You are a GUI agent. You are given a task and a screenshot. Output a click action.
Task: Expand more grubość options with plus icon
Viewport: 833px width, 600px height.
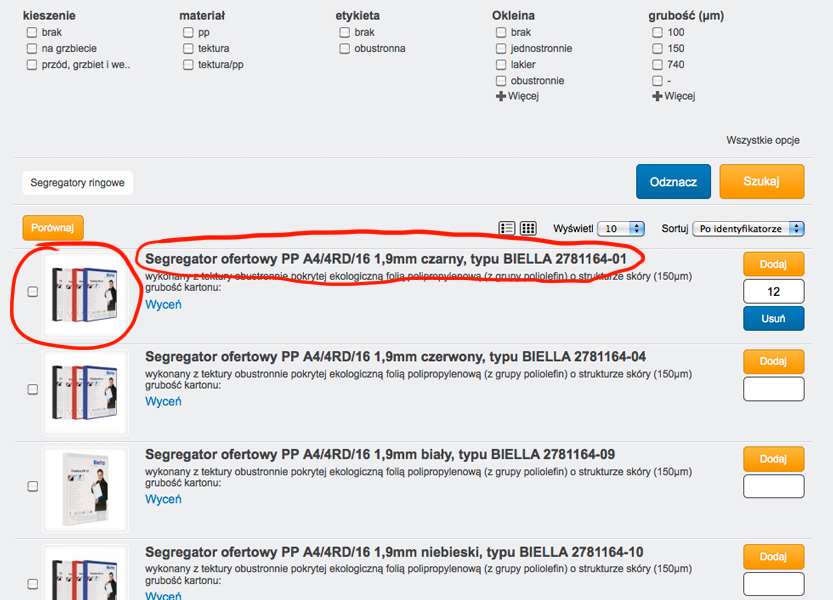[x=657, y=96]
